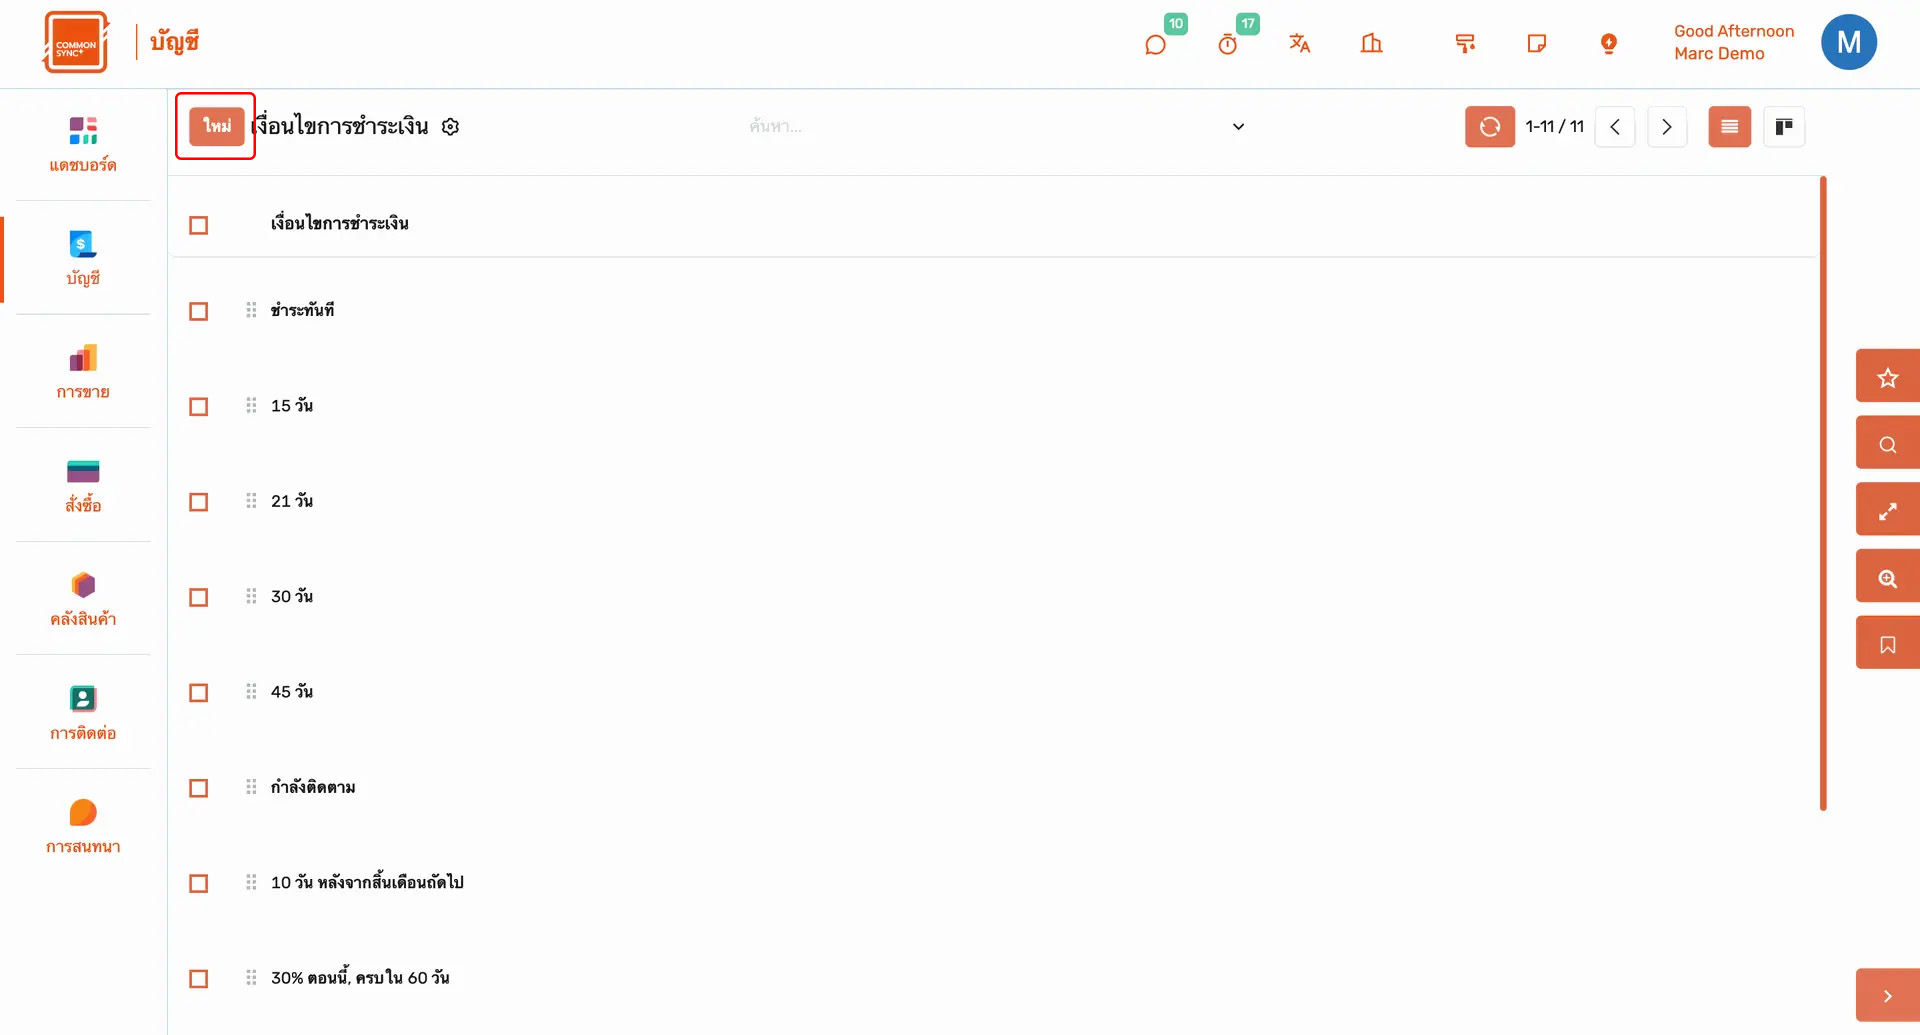Click the timer activities icon
This screenshot has height=1035, width=1920.
point(1228,45)
